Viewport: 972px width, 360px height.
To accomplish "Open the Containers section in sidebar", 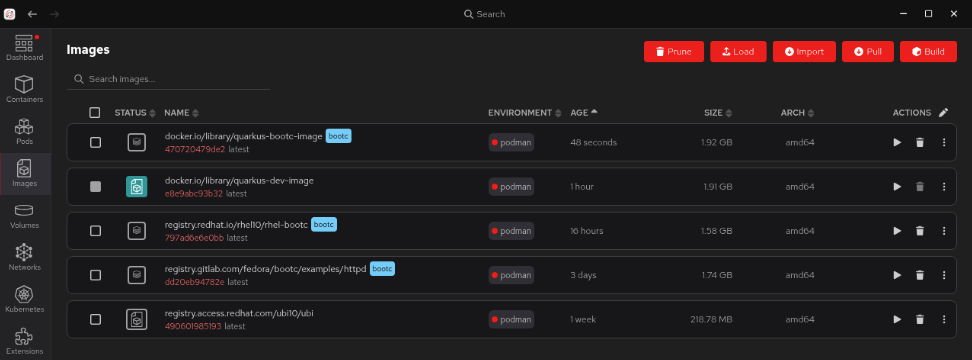I will pyautogui.click(x=25, y=89).
